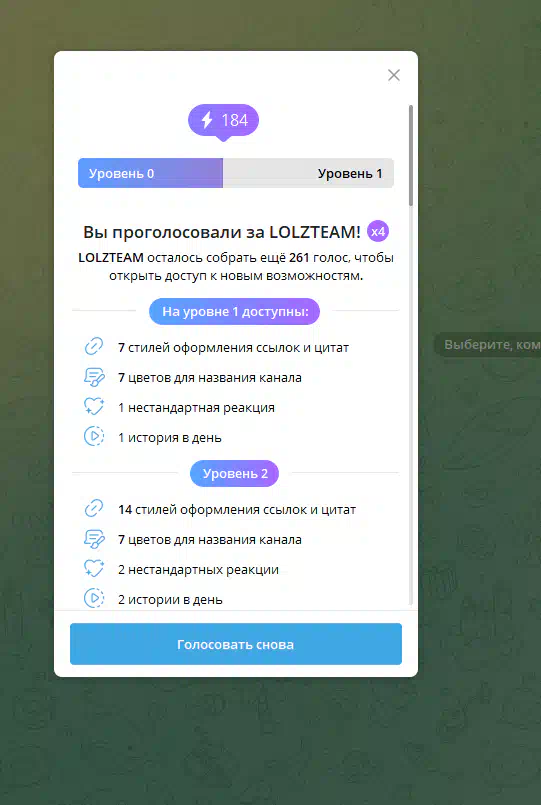Click the Вы проголосовали за LOLZTEAM heading

(x=222, y=232)
